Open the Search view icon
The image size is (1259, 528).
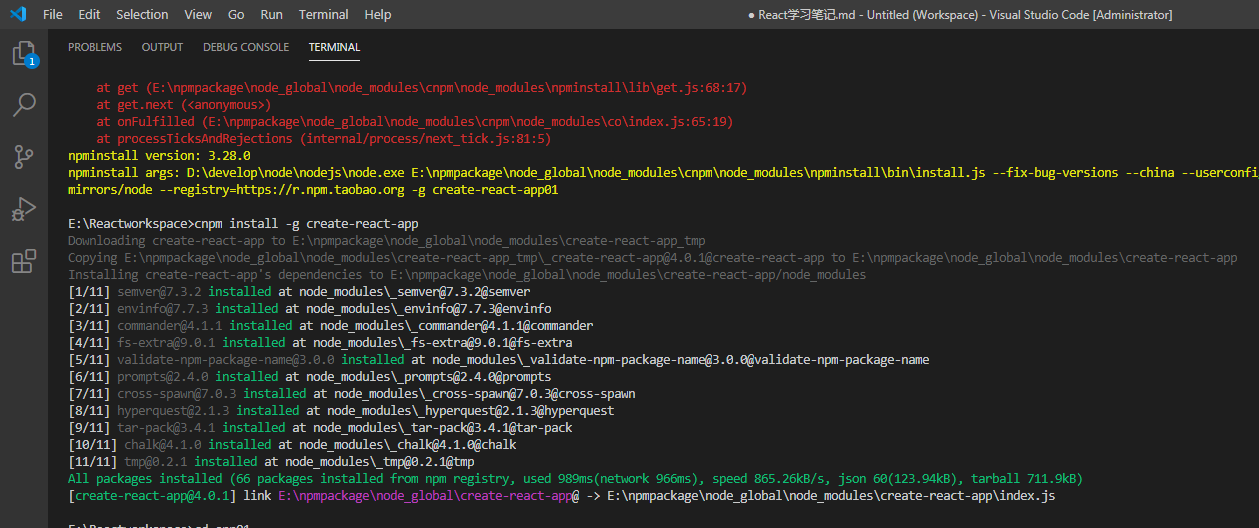coord(23,105)
